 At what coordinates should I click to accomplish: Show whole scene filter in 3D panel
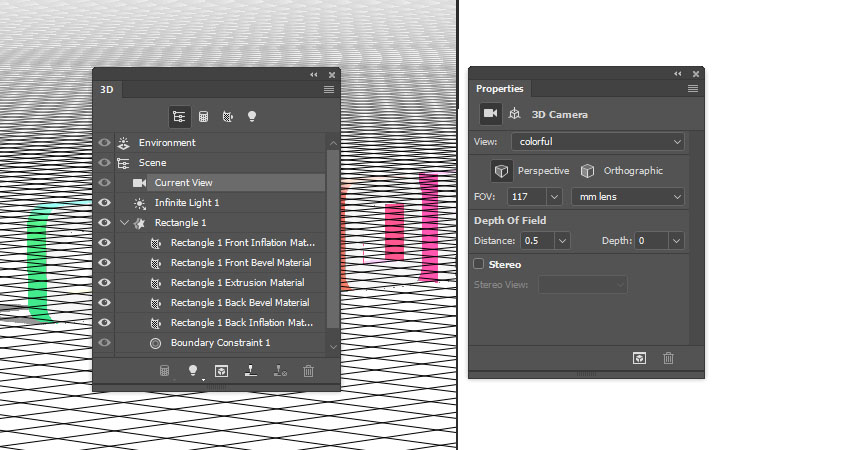[179, 117]
